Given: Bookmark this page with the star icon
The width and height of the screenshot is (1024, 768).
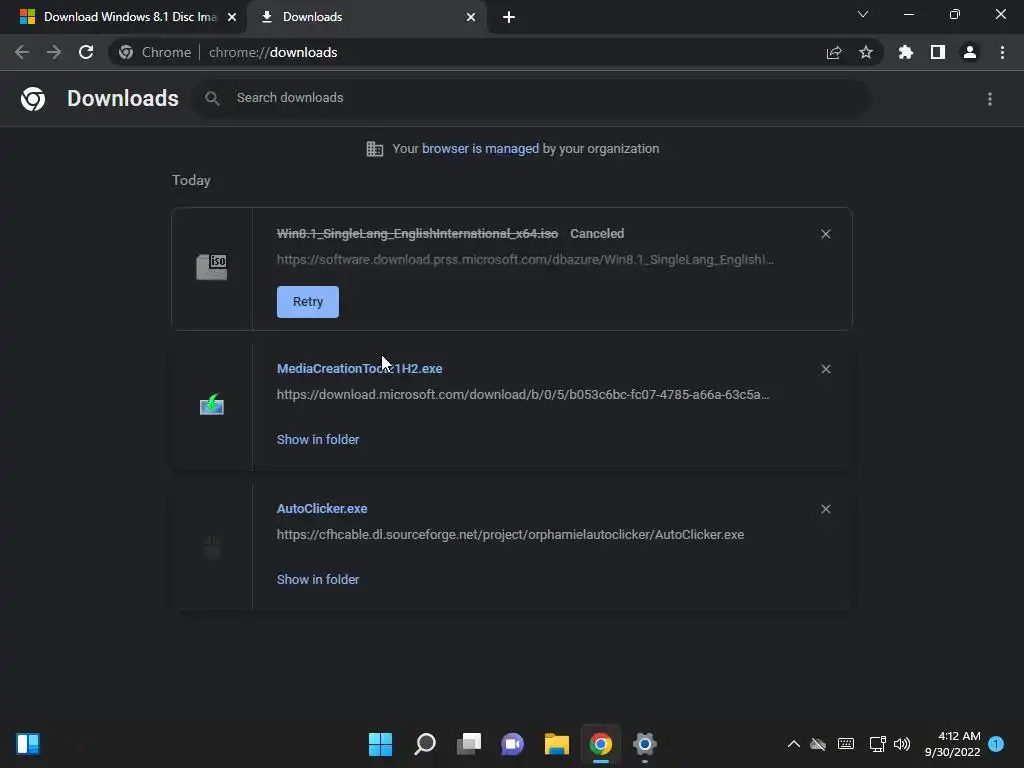Looking at the screenshot, I should (x=866, y=52).
